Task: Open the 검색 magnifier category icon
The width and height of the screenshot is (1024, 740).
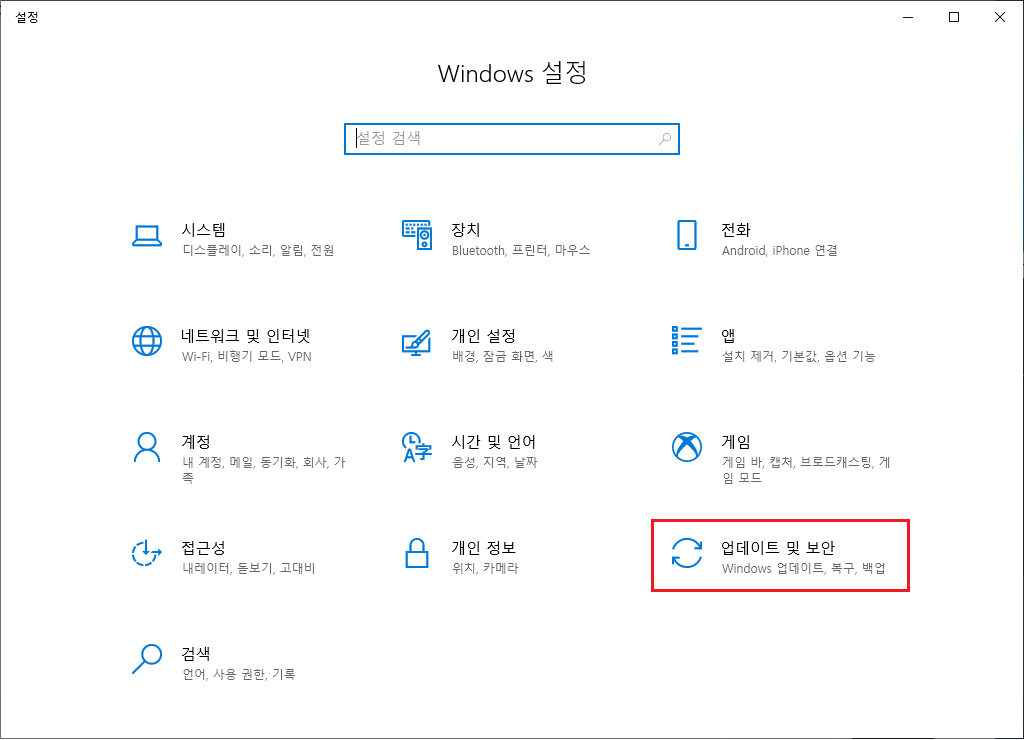Action: (147, 659)
